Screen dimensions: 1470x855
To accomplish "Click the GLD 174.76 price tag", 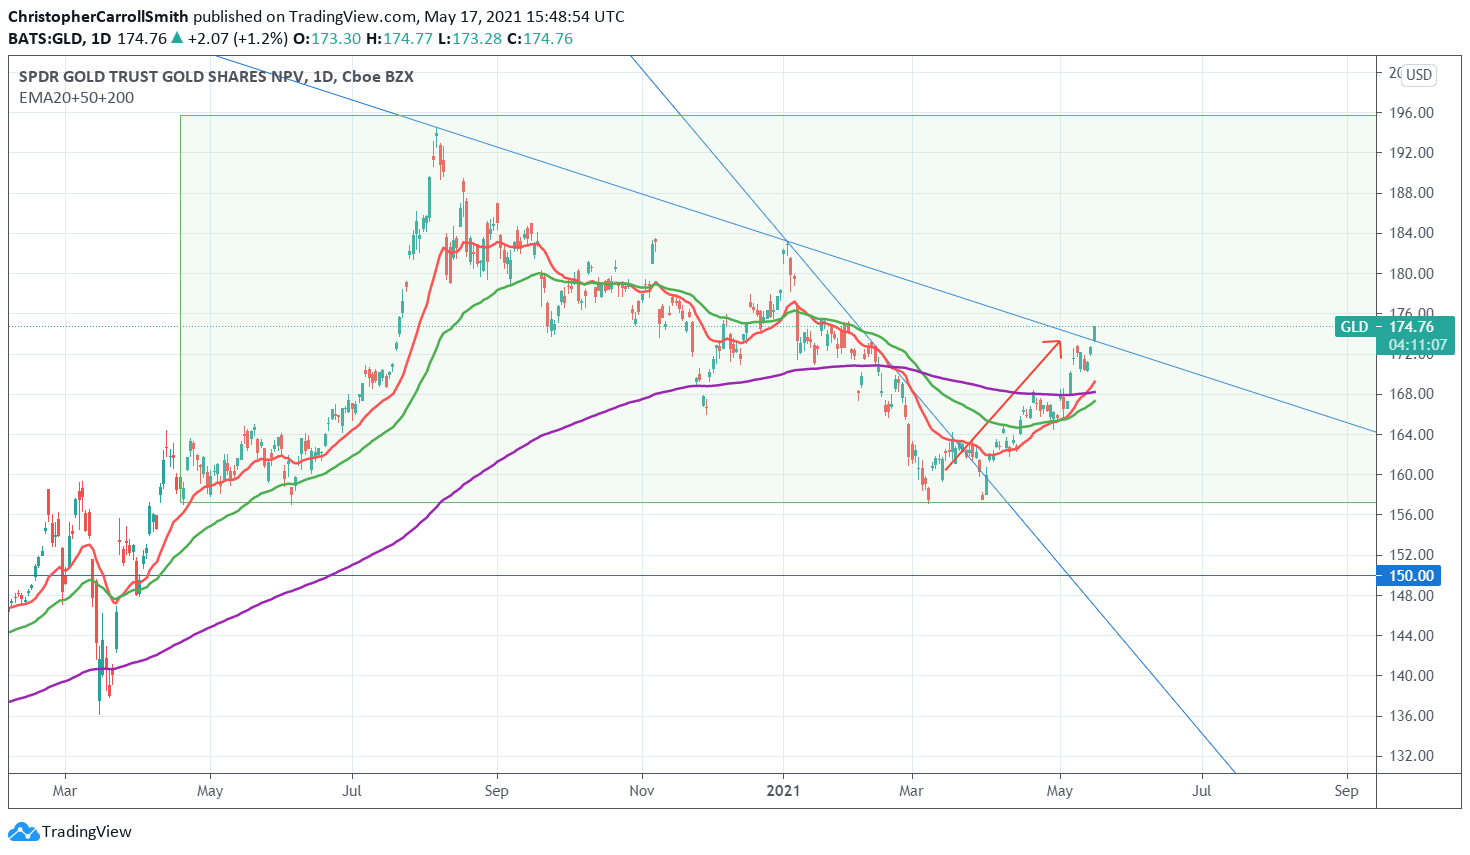I will (1394, 327).
